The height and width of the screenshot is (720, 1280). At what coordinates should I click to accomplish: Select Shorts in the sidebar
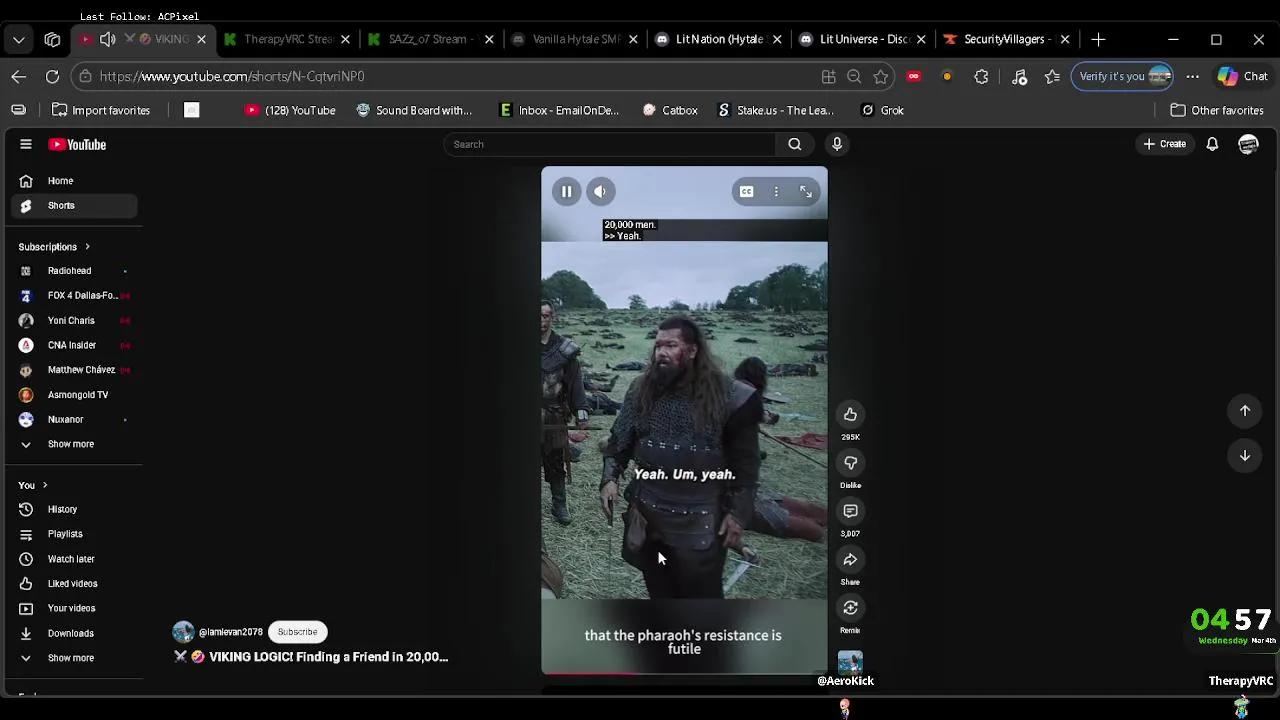click(75, 205)
